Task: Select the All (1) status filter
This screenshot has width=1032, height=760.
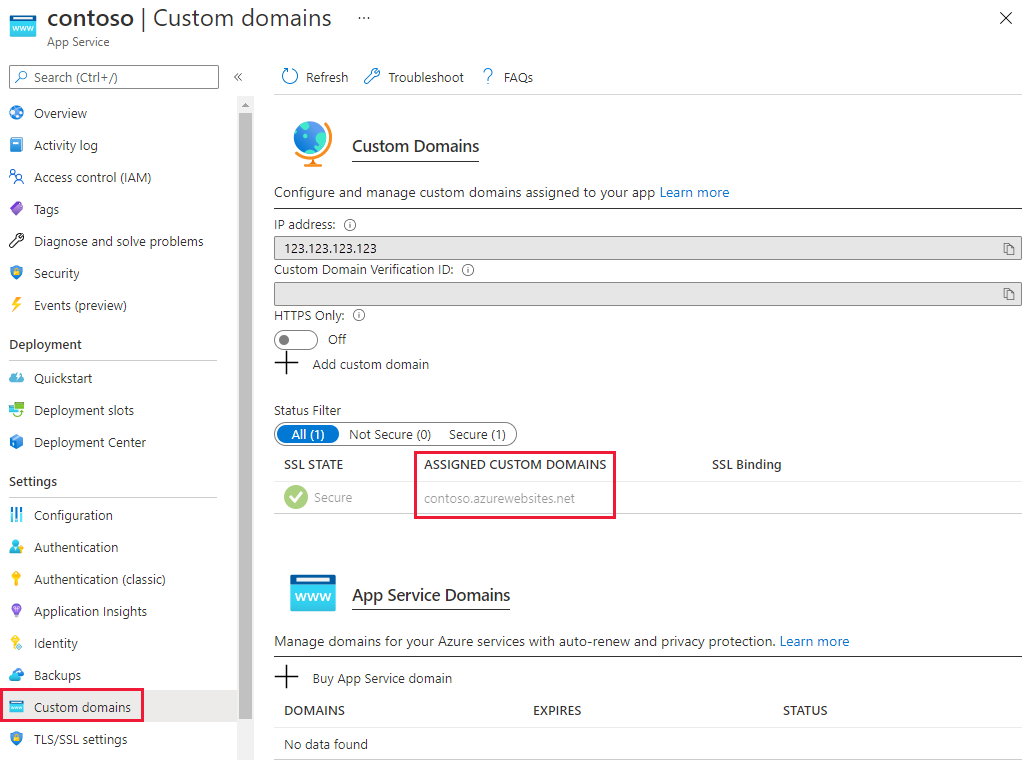Action: (308, 434)
